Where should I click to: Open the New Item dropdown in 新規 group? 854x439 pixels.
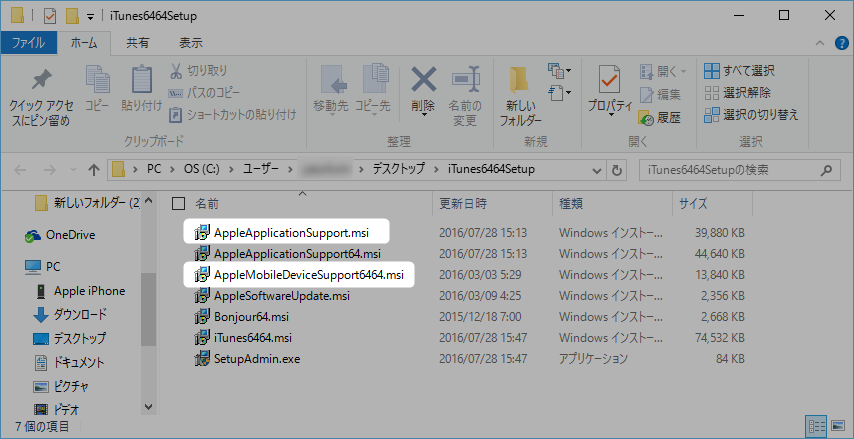pos(560,70)
